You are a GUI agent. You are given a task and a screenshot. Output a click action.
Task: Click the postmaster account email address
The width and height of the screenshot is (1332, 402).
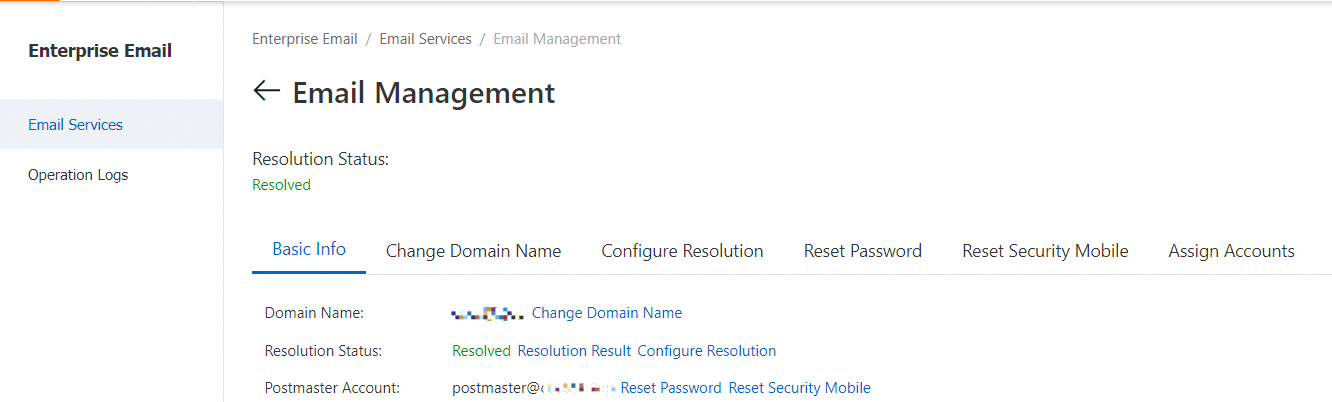(533, 388)
